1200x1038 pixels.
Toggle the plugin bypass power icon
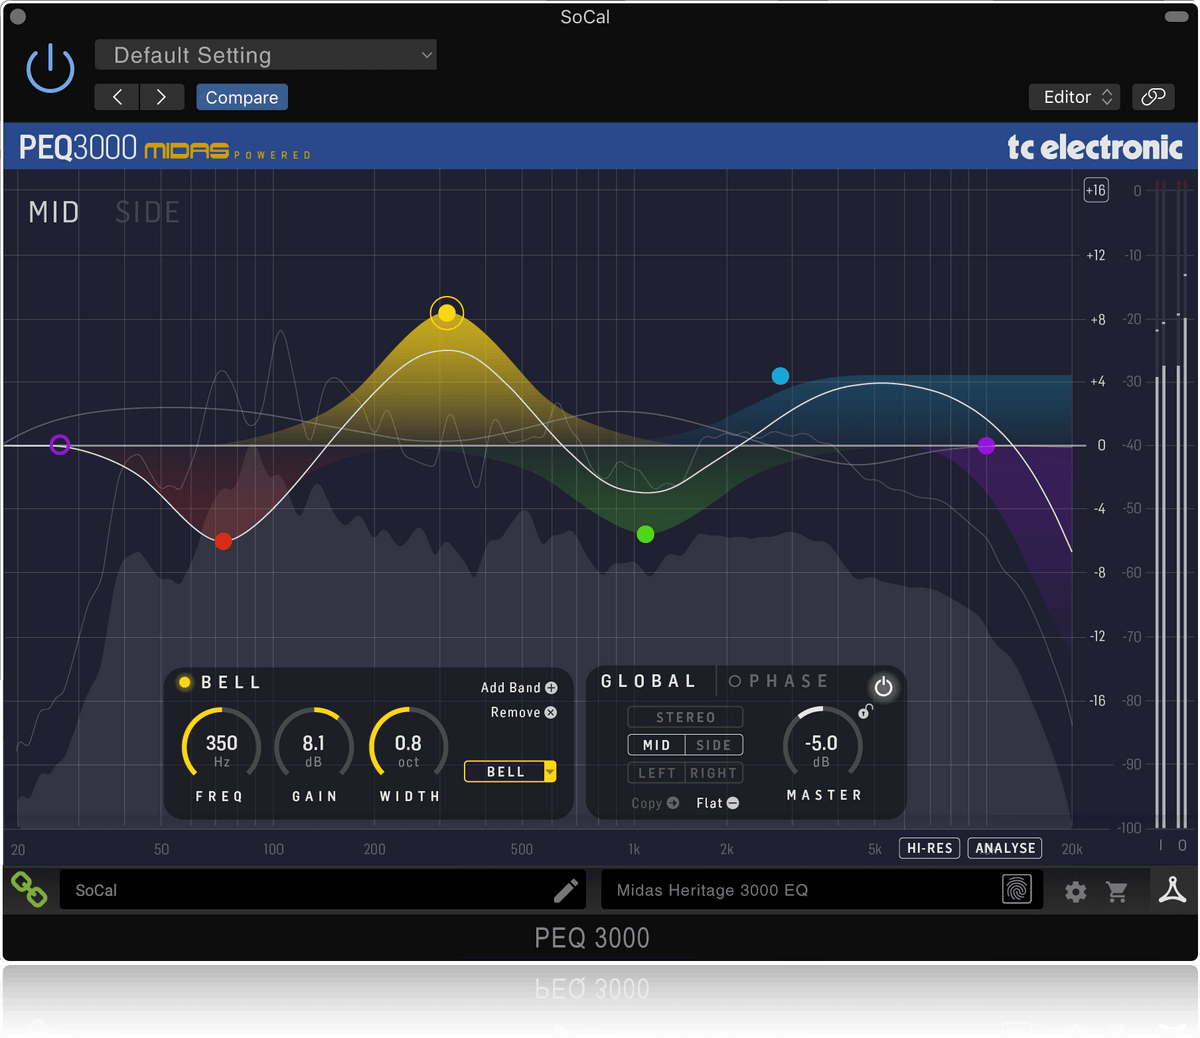[50, 70]
